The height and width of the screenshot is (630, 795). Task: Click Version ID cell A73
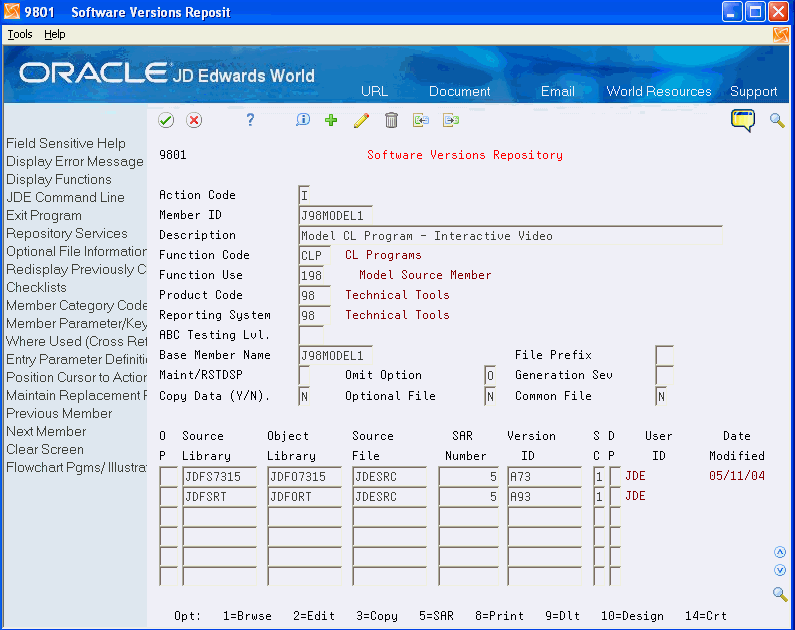544,476
